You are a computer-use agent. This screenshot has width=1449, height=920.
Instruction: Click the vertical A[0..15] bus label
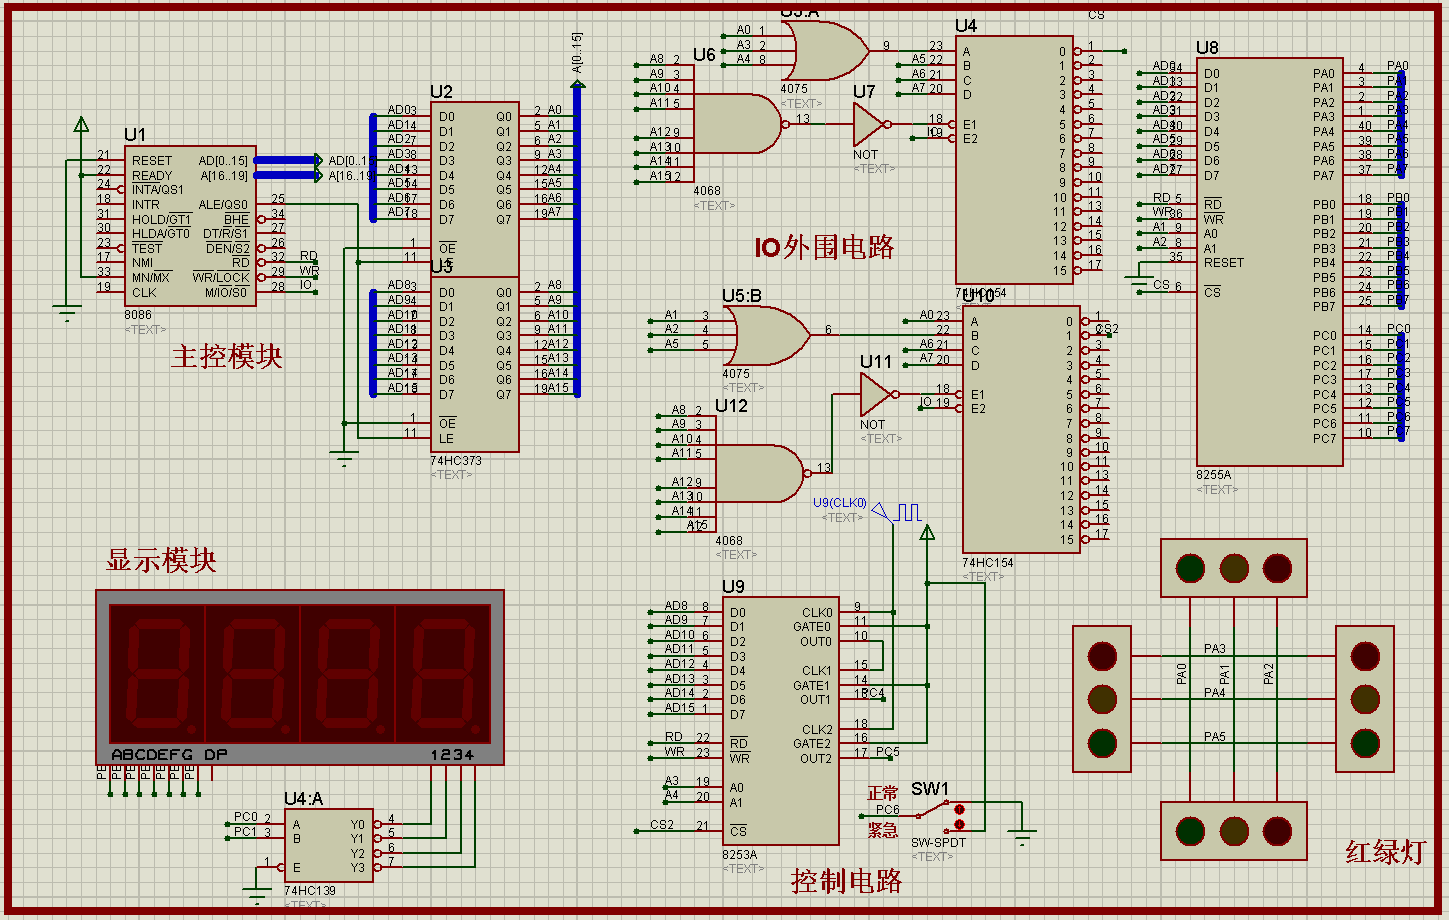577,54
